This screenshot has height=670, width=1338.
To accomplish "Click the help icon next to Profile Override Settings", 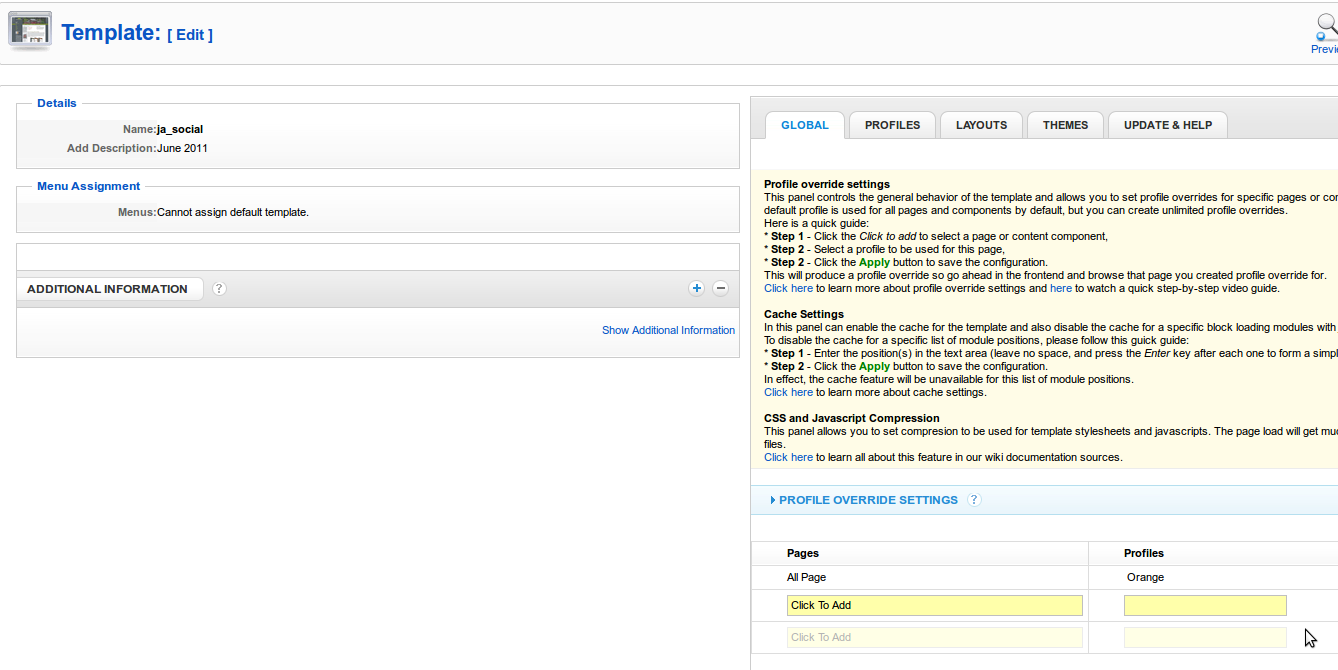I will click(974, 500).
